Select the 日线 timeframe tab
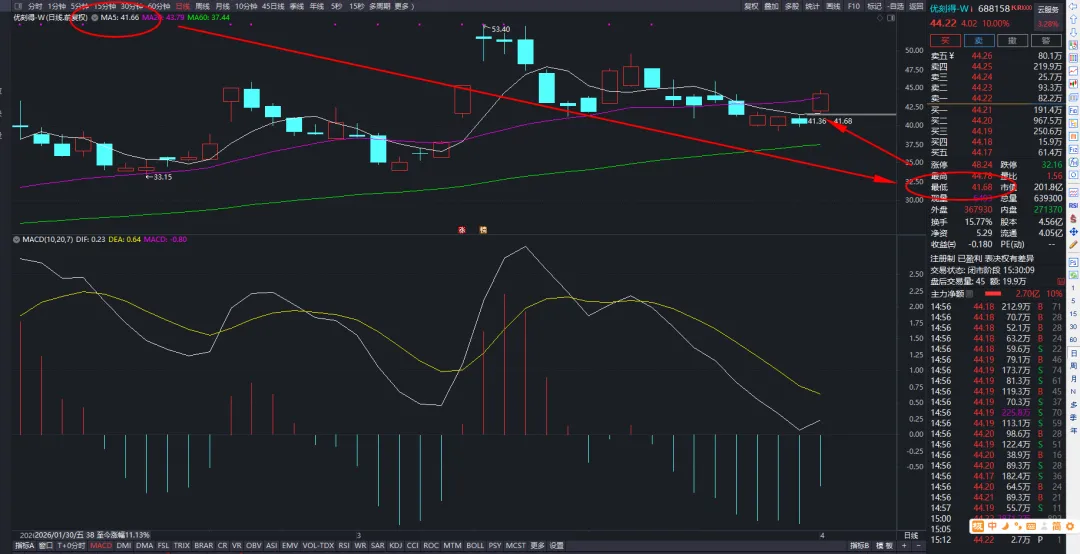1080x554 pixels. pyautogui.click(x=183, y=6)
